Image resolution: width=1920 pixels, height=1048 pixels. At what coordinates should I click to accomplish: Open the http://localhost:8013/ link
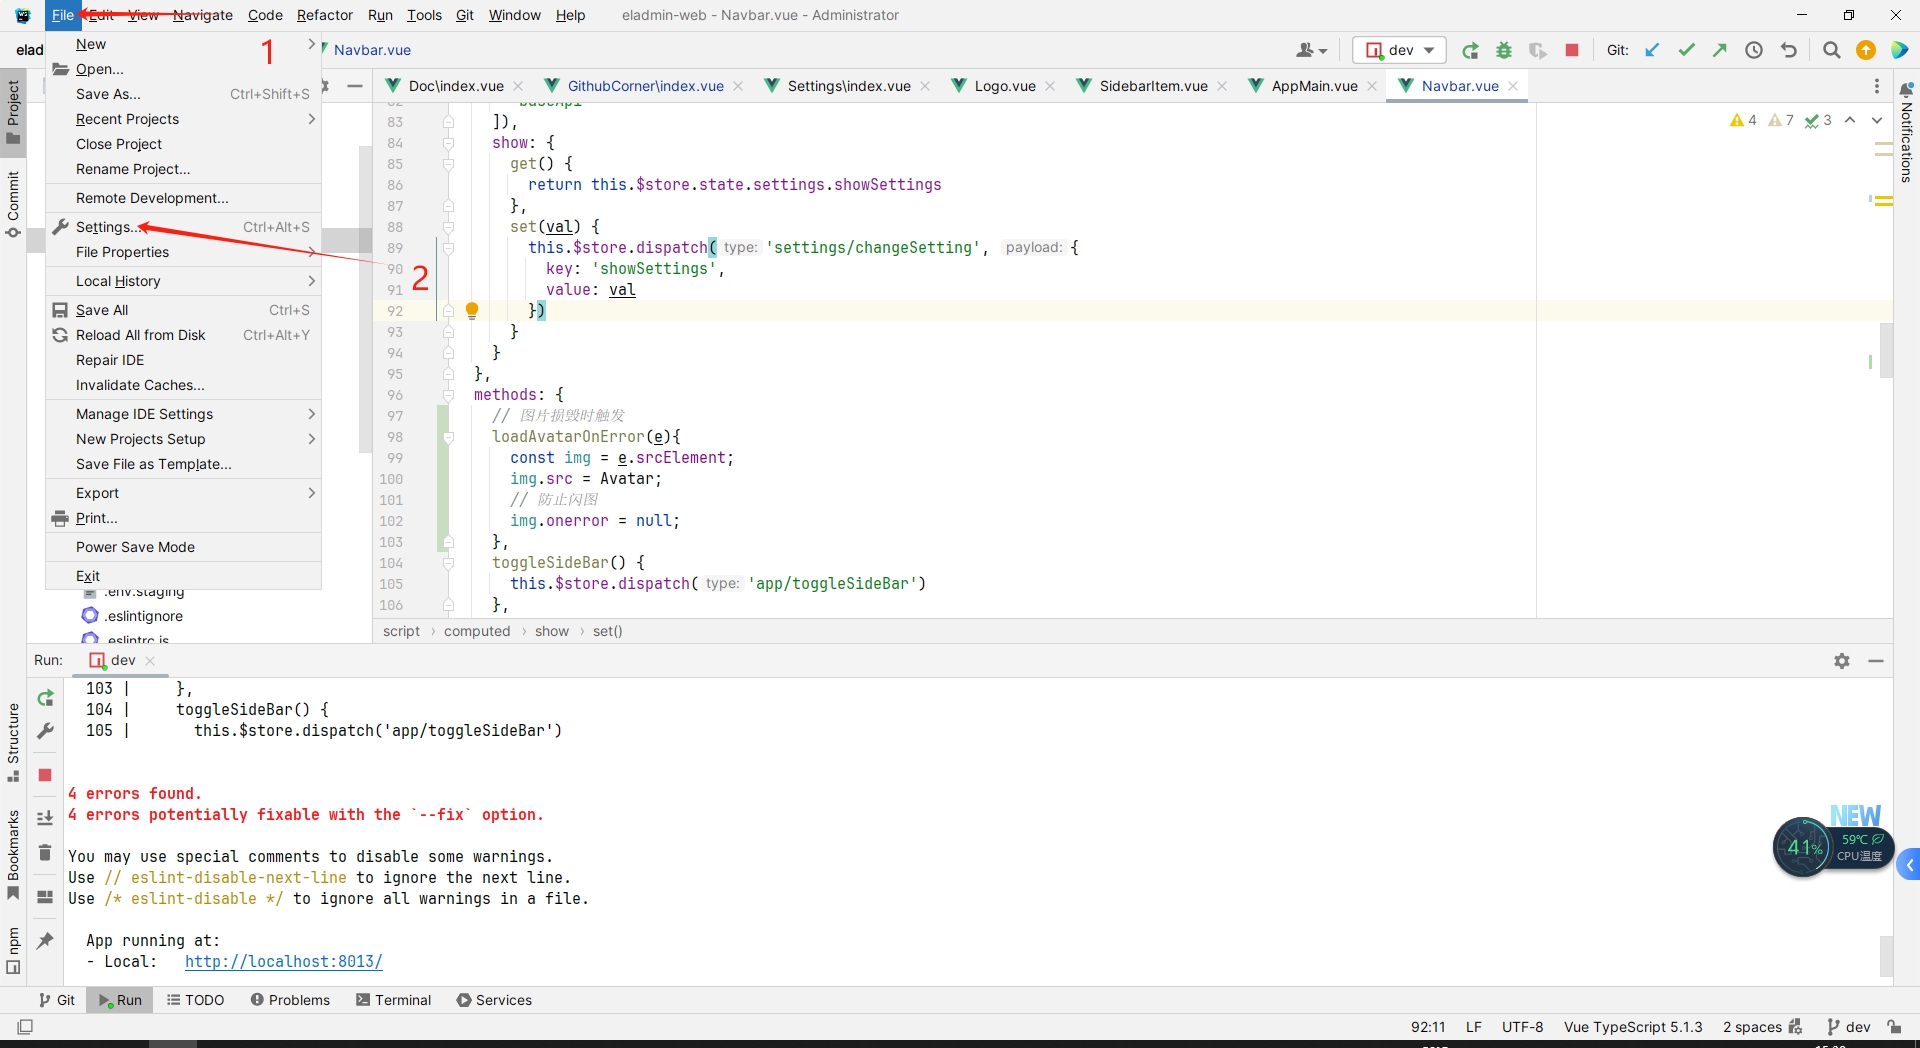coord(283,961)
